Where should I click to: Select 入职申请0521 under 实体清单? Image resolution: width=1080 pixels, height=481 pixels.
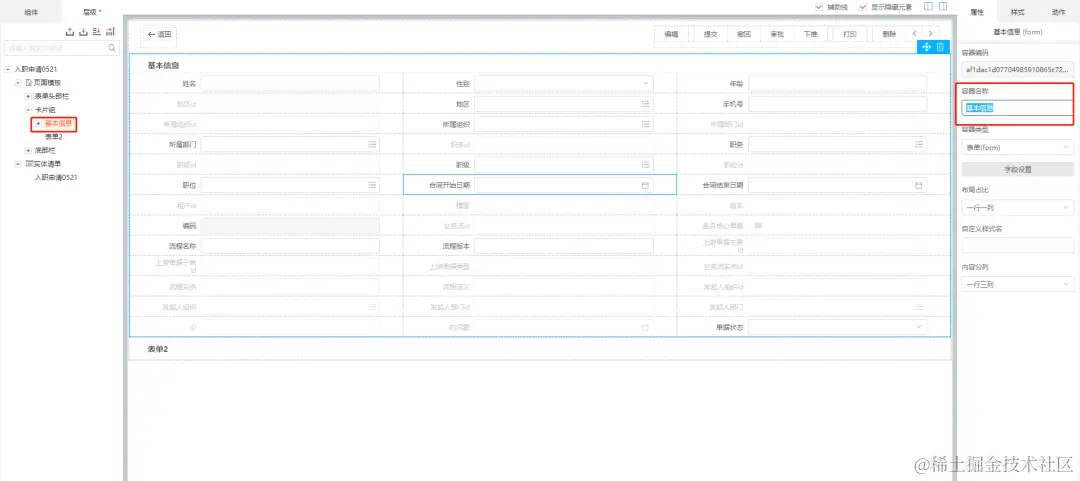[56, 177]
